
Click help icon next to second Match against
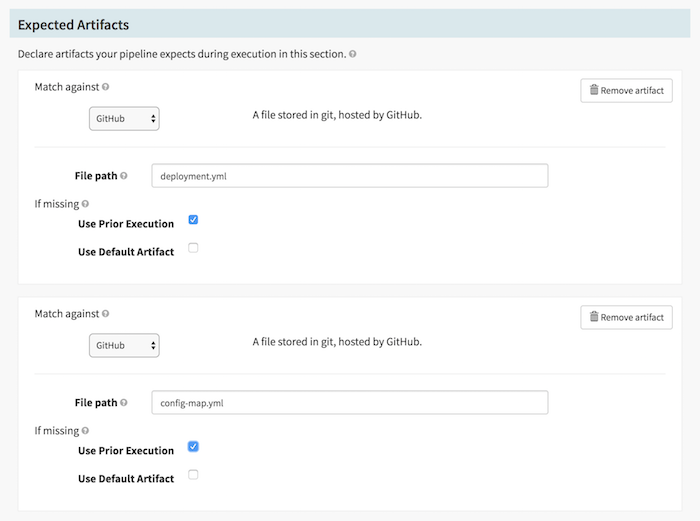(106, 314)
